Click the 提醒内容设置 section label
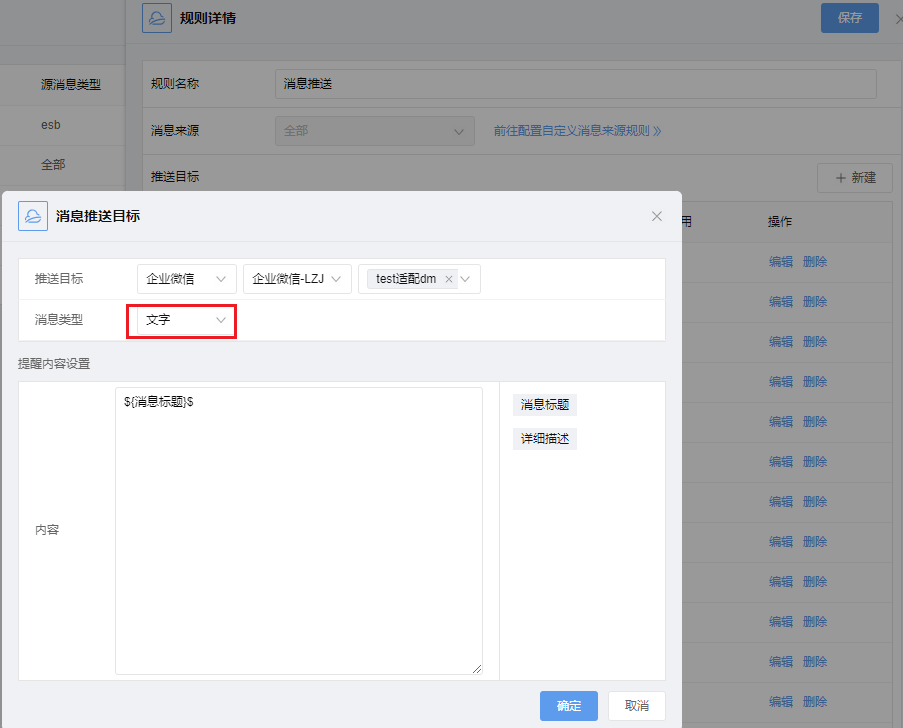 tap(54, 364)
